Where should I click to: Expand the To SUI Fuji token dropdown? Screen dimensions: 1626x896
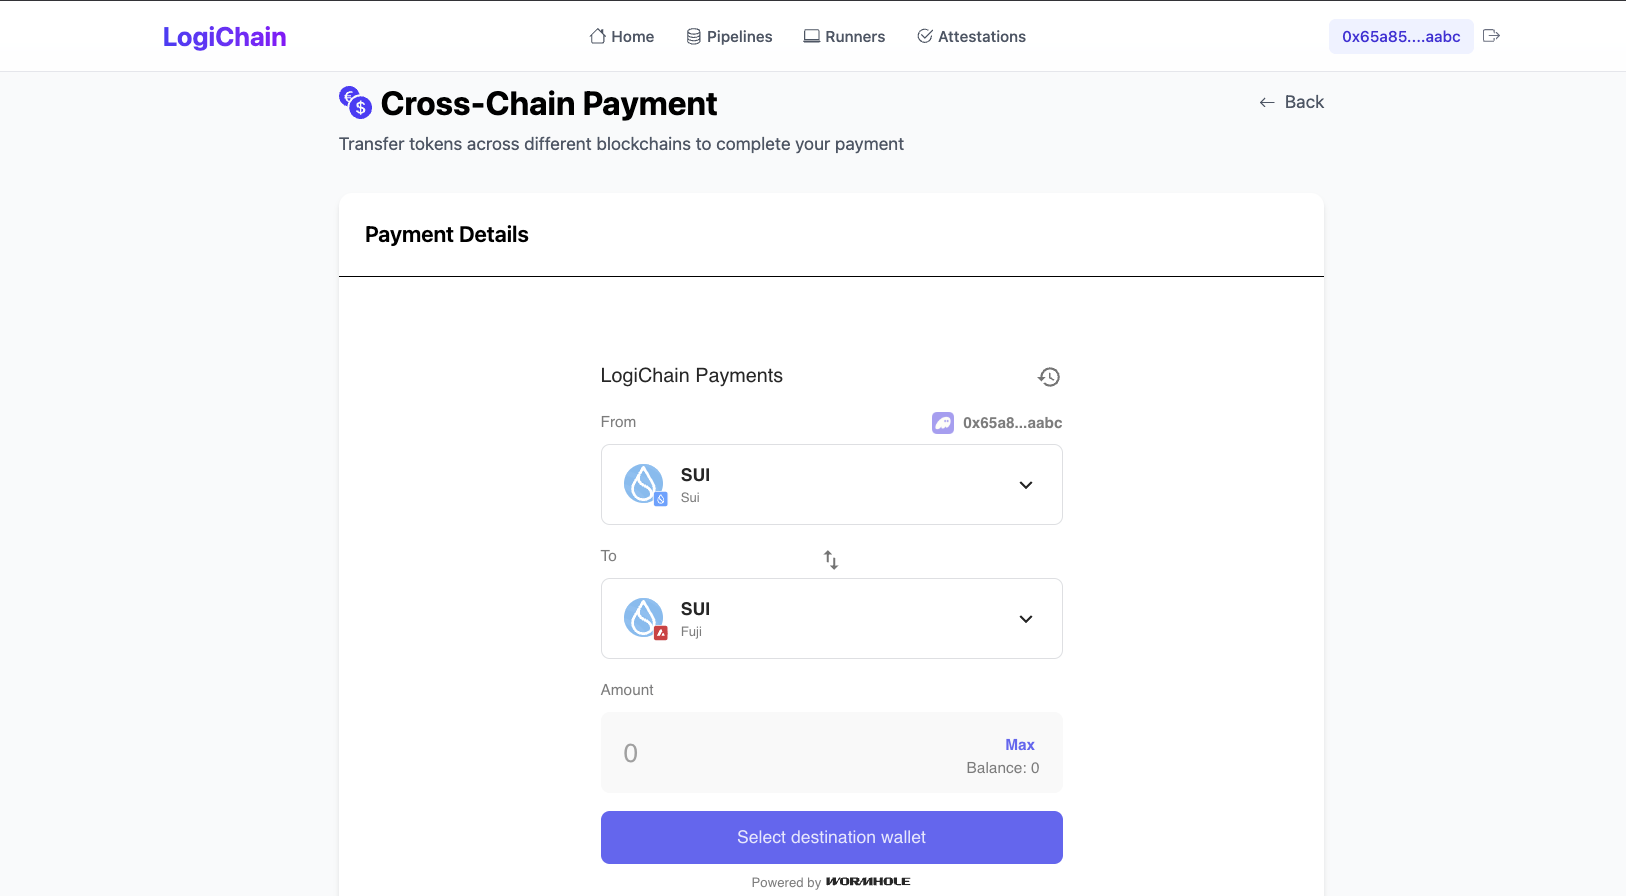click(1025, 619)
